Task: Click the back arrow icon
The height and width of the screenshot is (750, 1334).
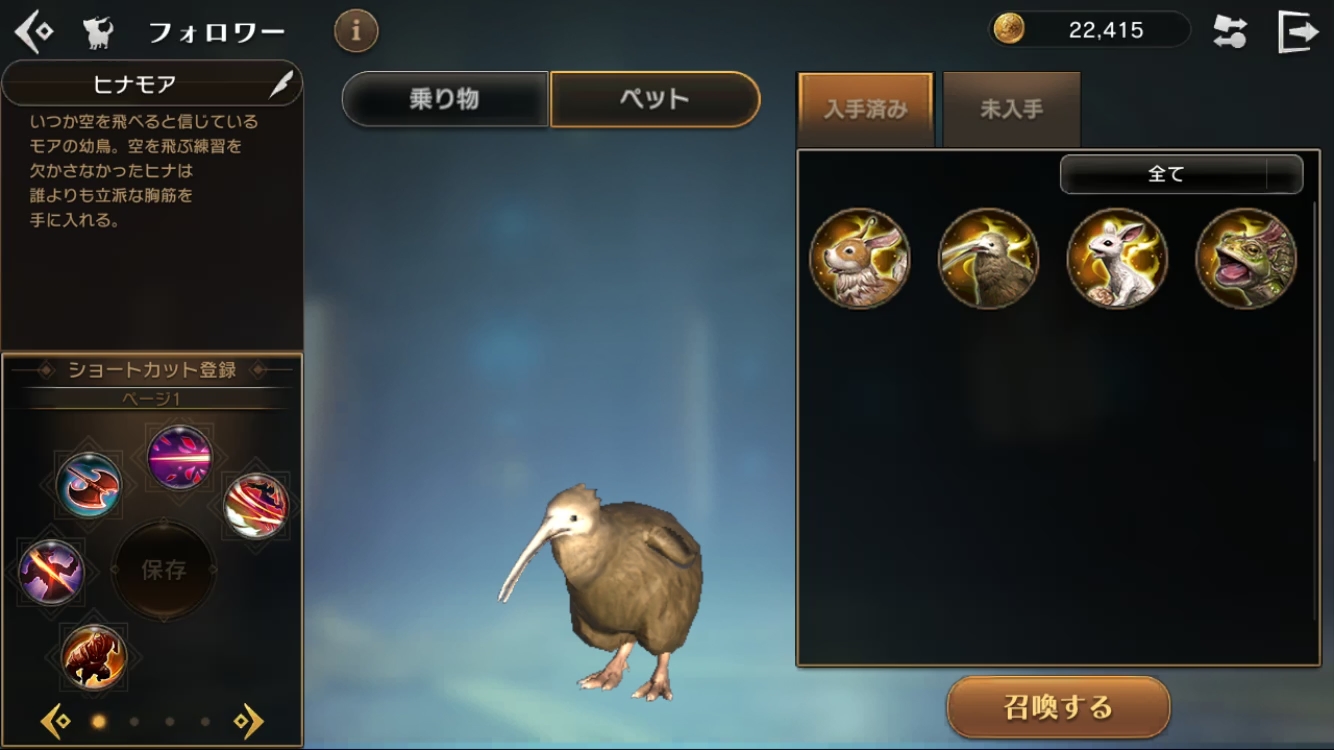Action: pos(33,31)
